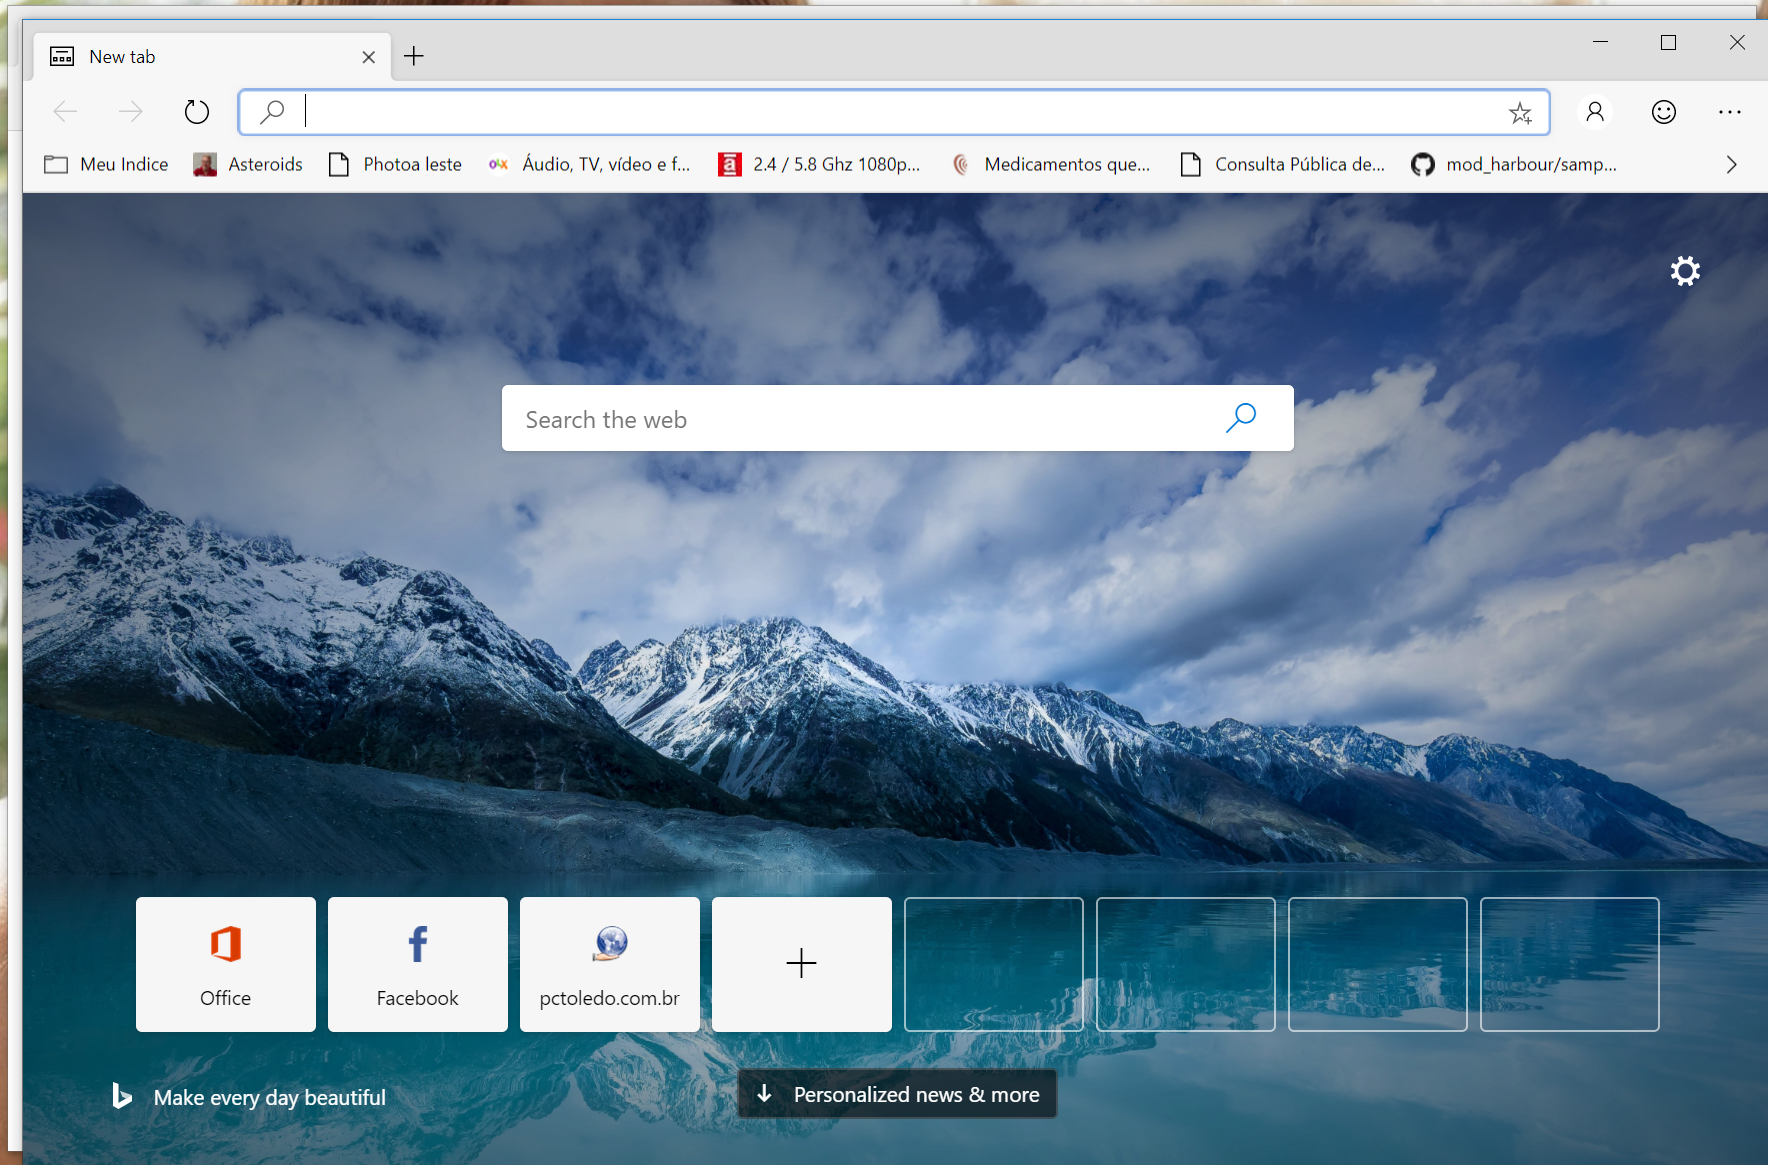This screenshot has width=1768, height=1165.
Task: Go back to the previous page
Action: [x=66, y=112]
